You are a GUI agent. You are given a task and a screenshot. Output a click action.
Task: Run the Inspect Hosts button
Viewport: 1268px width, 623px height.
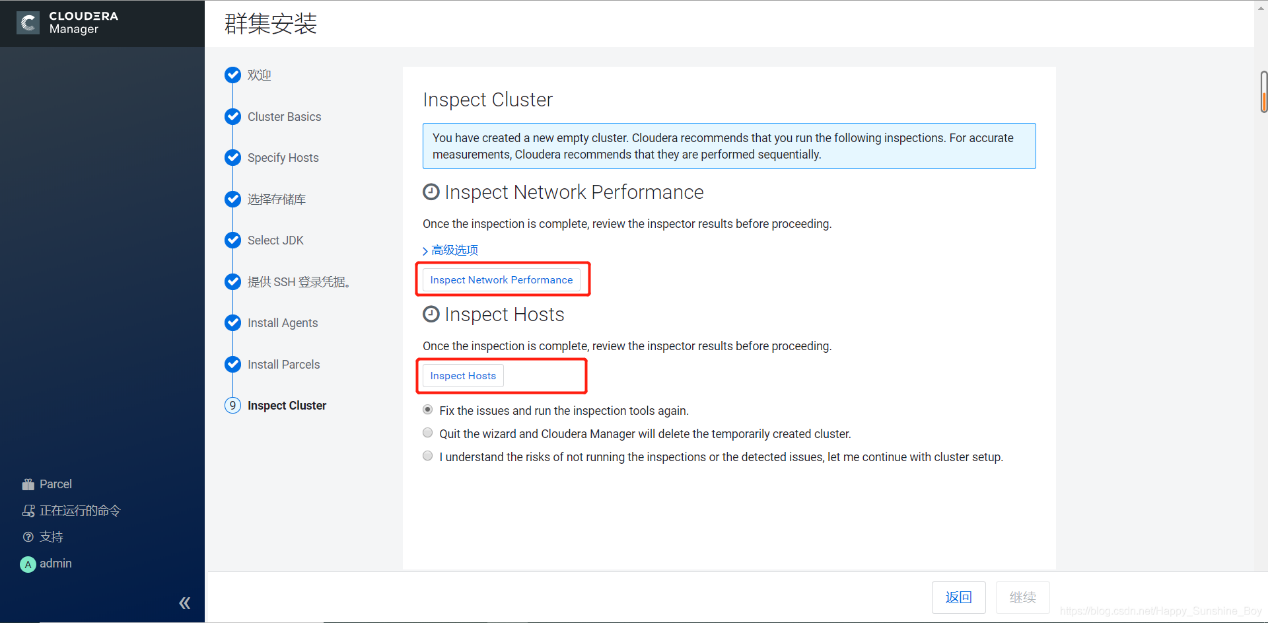pos(463,376)
